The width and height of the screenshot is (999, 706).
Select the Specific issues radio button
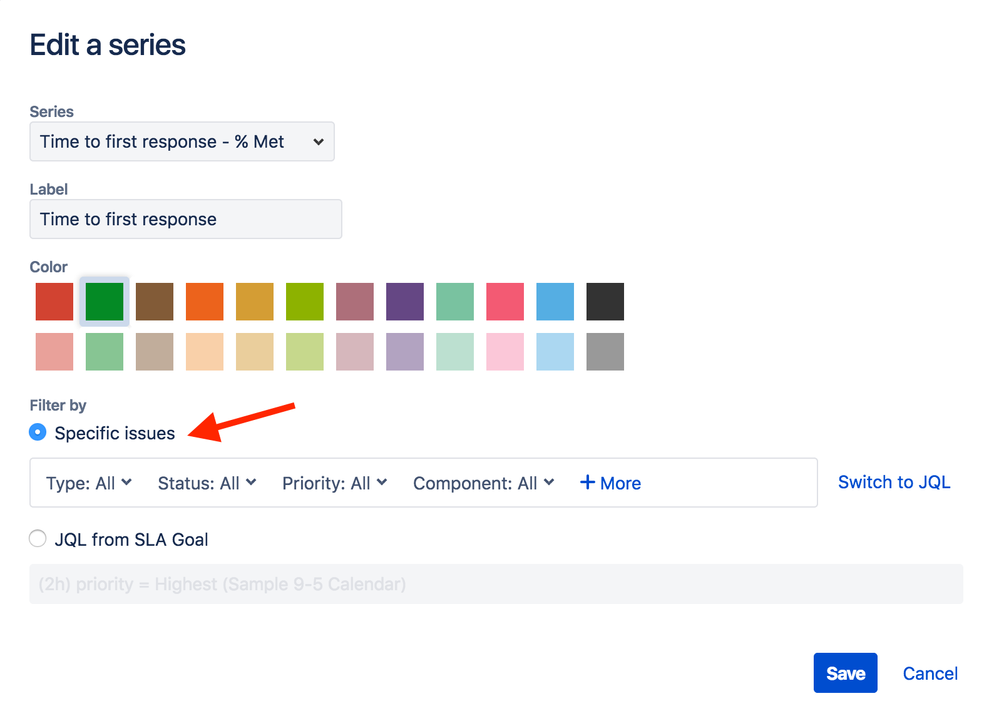click(x=37, y=432)
